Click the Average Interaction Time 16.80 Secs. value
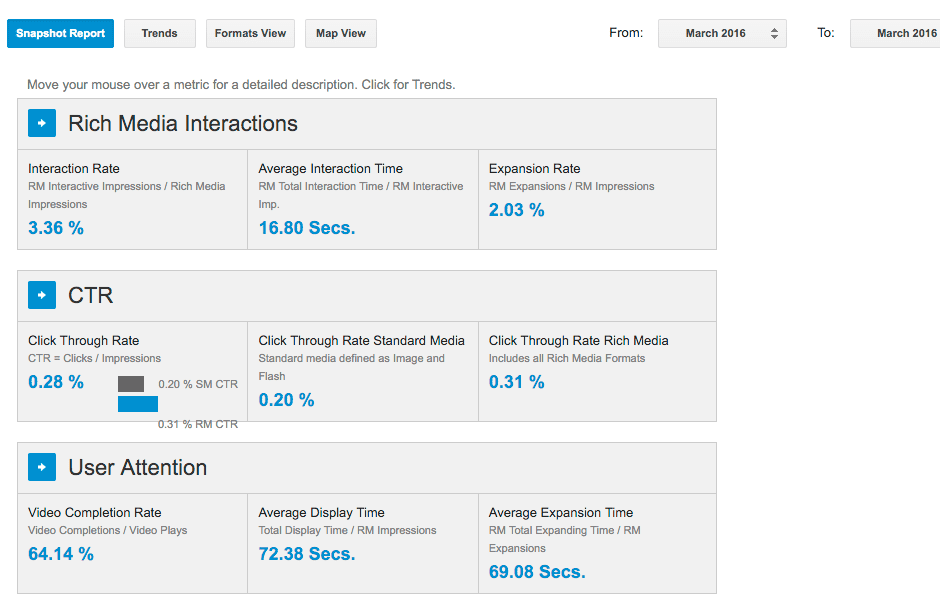The width and height of the screenshot is (940, 603). point(307,228)
